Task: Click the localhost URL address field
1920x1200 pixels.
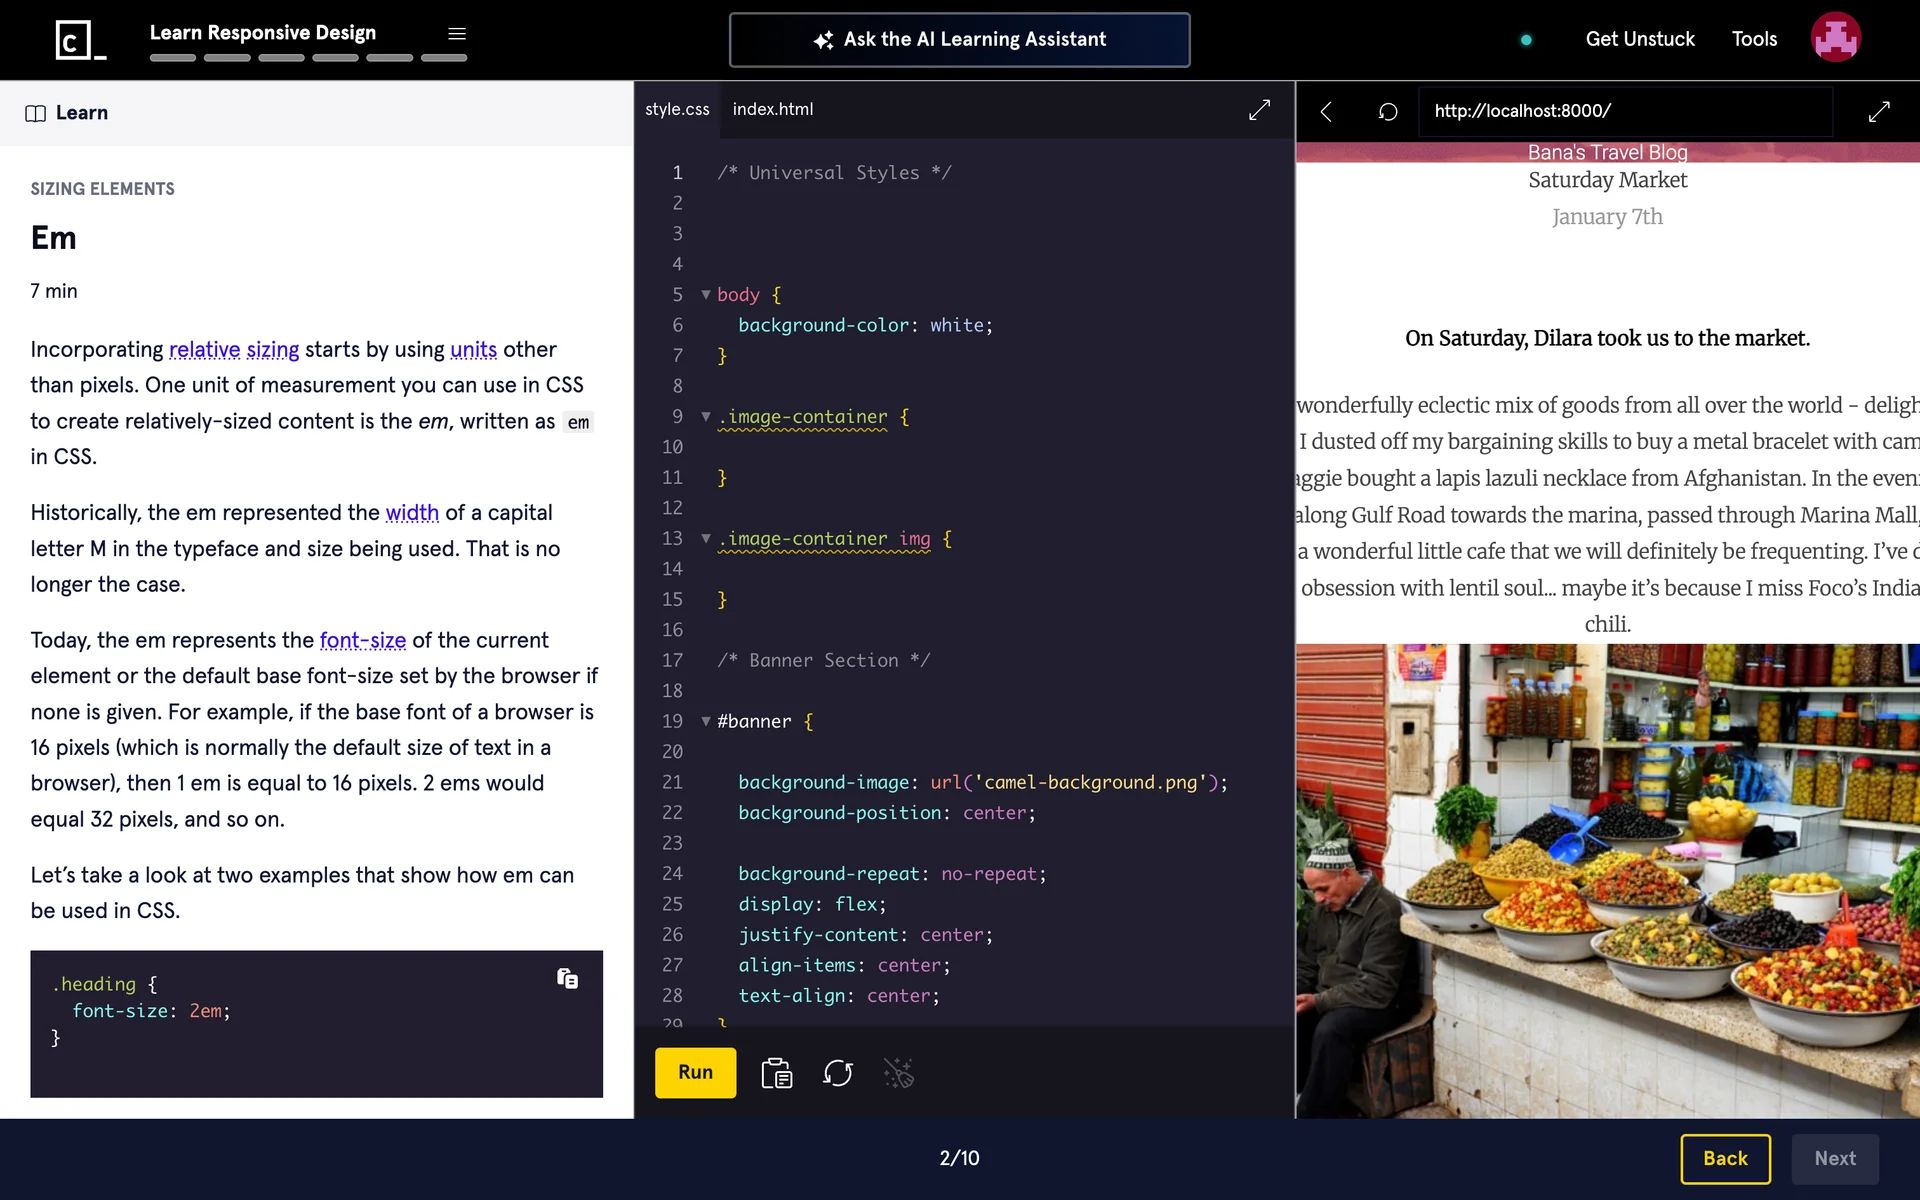Action: pos(1624,111)
